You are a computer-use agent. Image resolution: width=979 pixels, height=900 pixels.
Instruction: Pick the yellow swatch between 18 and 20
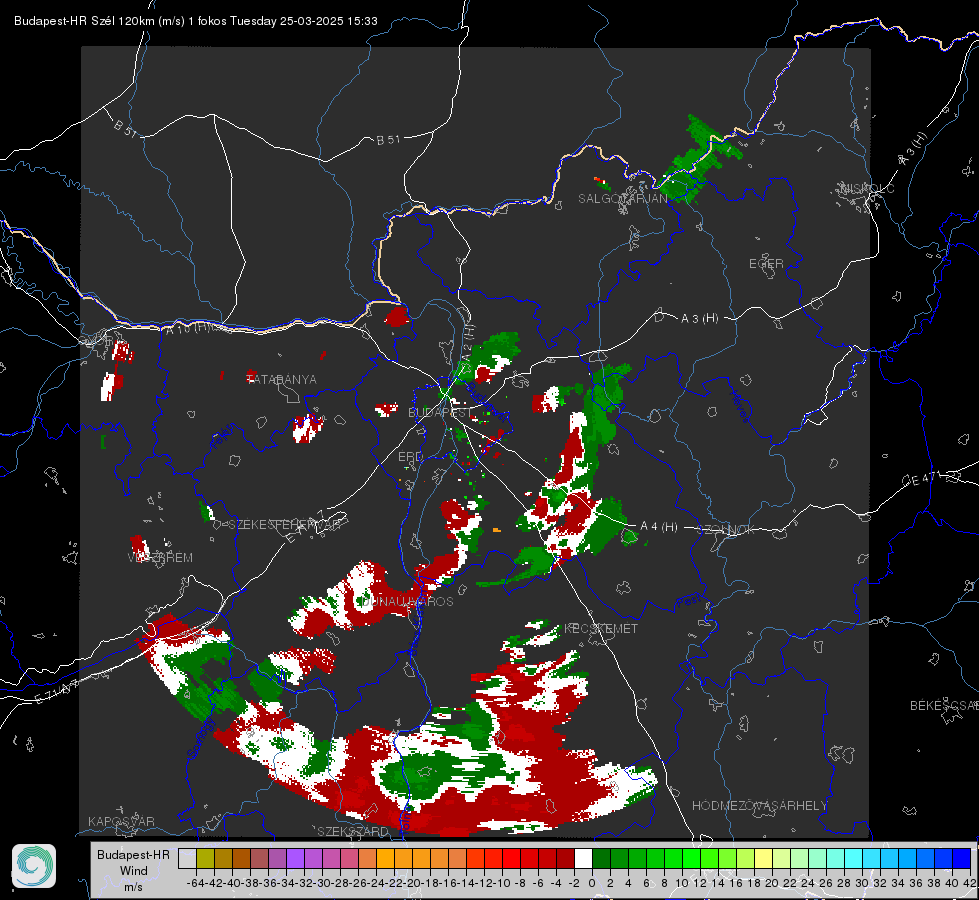pyautogui.click(x=764, y=858)
